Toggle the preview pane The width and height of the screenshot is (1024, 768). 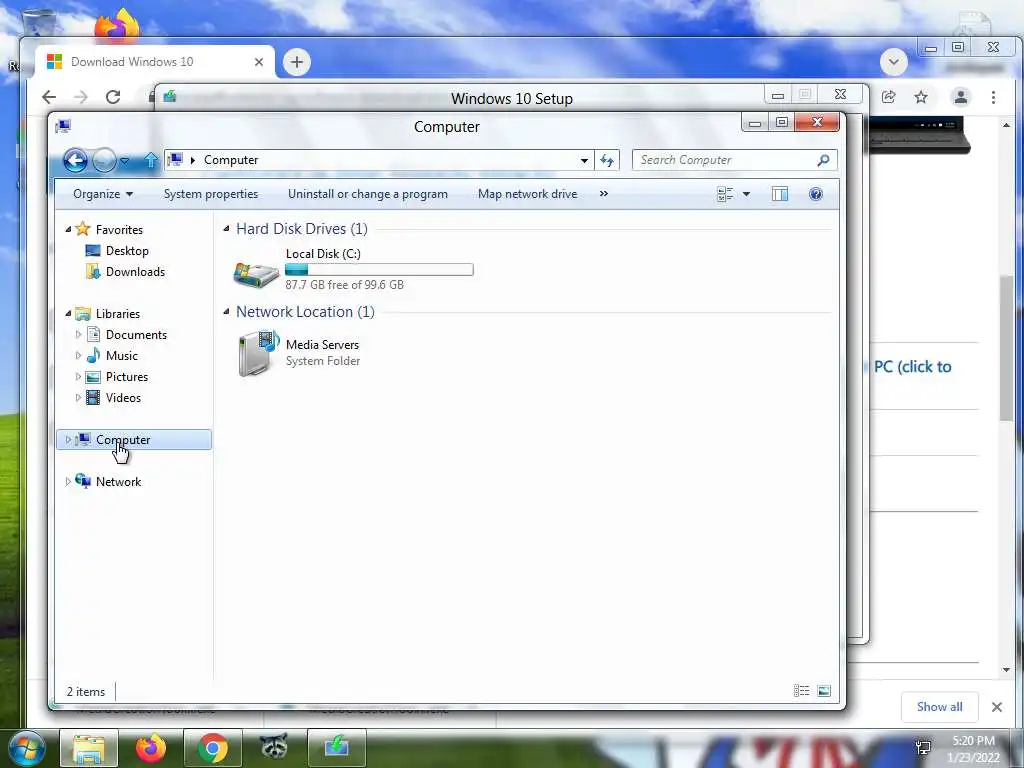tap(780, 194)
